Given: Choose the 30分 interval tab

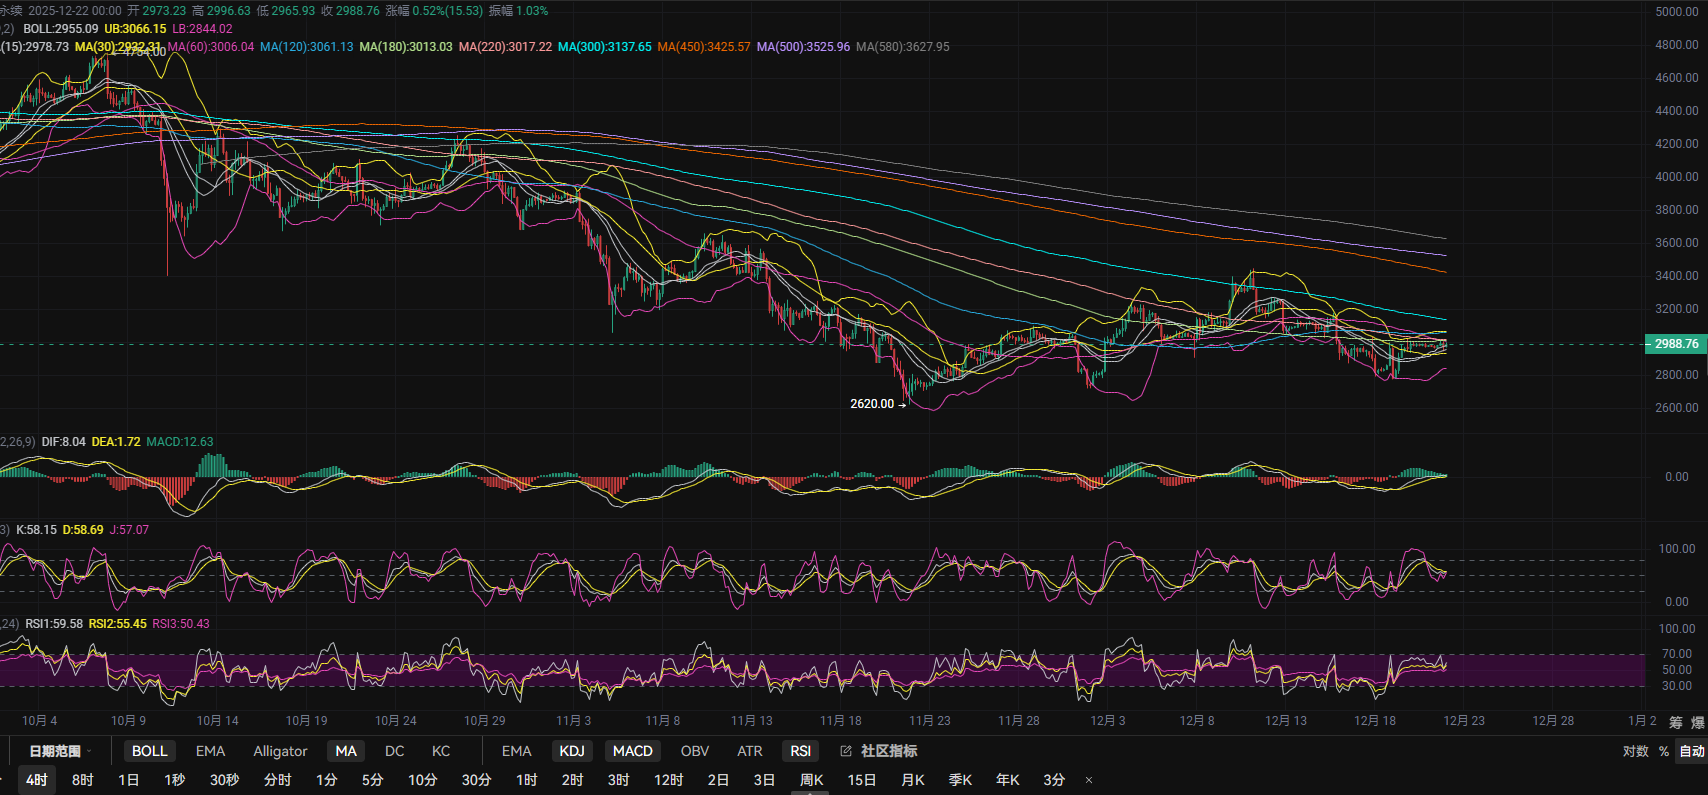Looking at the screenshot, I should pyautogui.click(x=476, y=780).
